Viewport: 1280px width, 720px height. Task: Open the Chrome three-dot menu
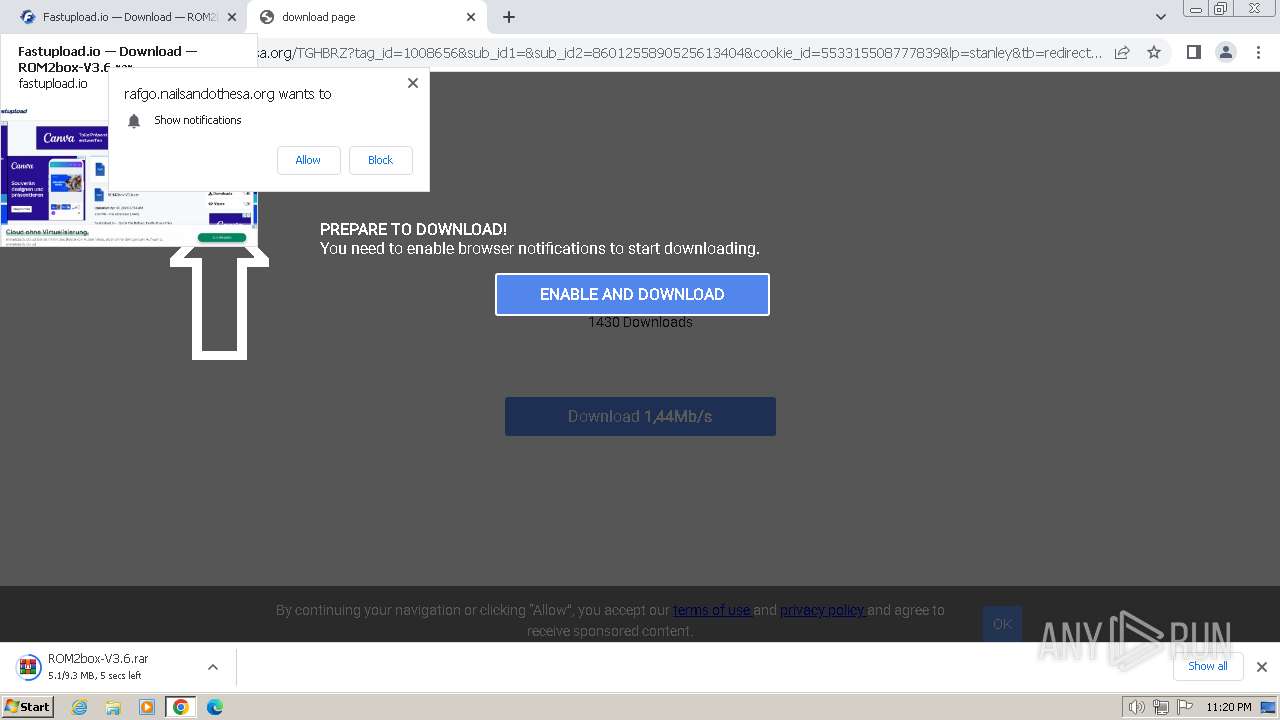[x=1260, y=53]
